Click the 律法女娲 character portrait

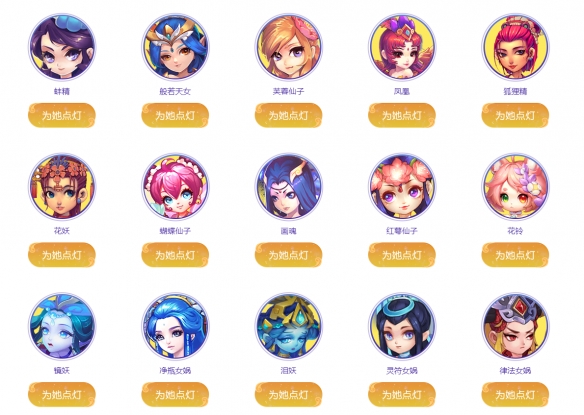pyautogui.click(x=515, y=326)
